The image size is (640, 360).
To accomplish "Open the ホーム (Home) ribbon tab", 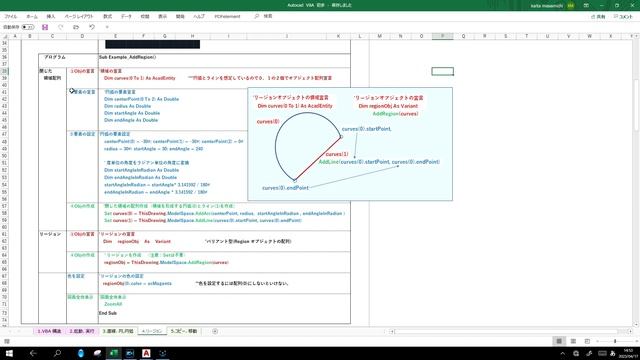I will pos(32,16).
